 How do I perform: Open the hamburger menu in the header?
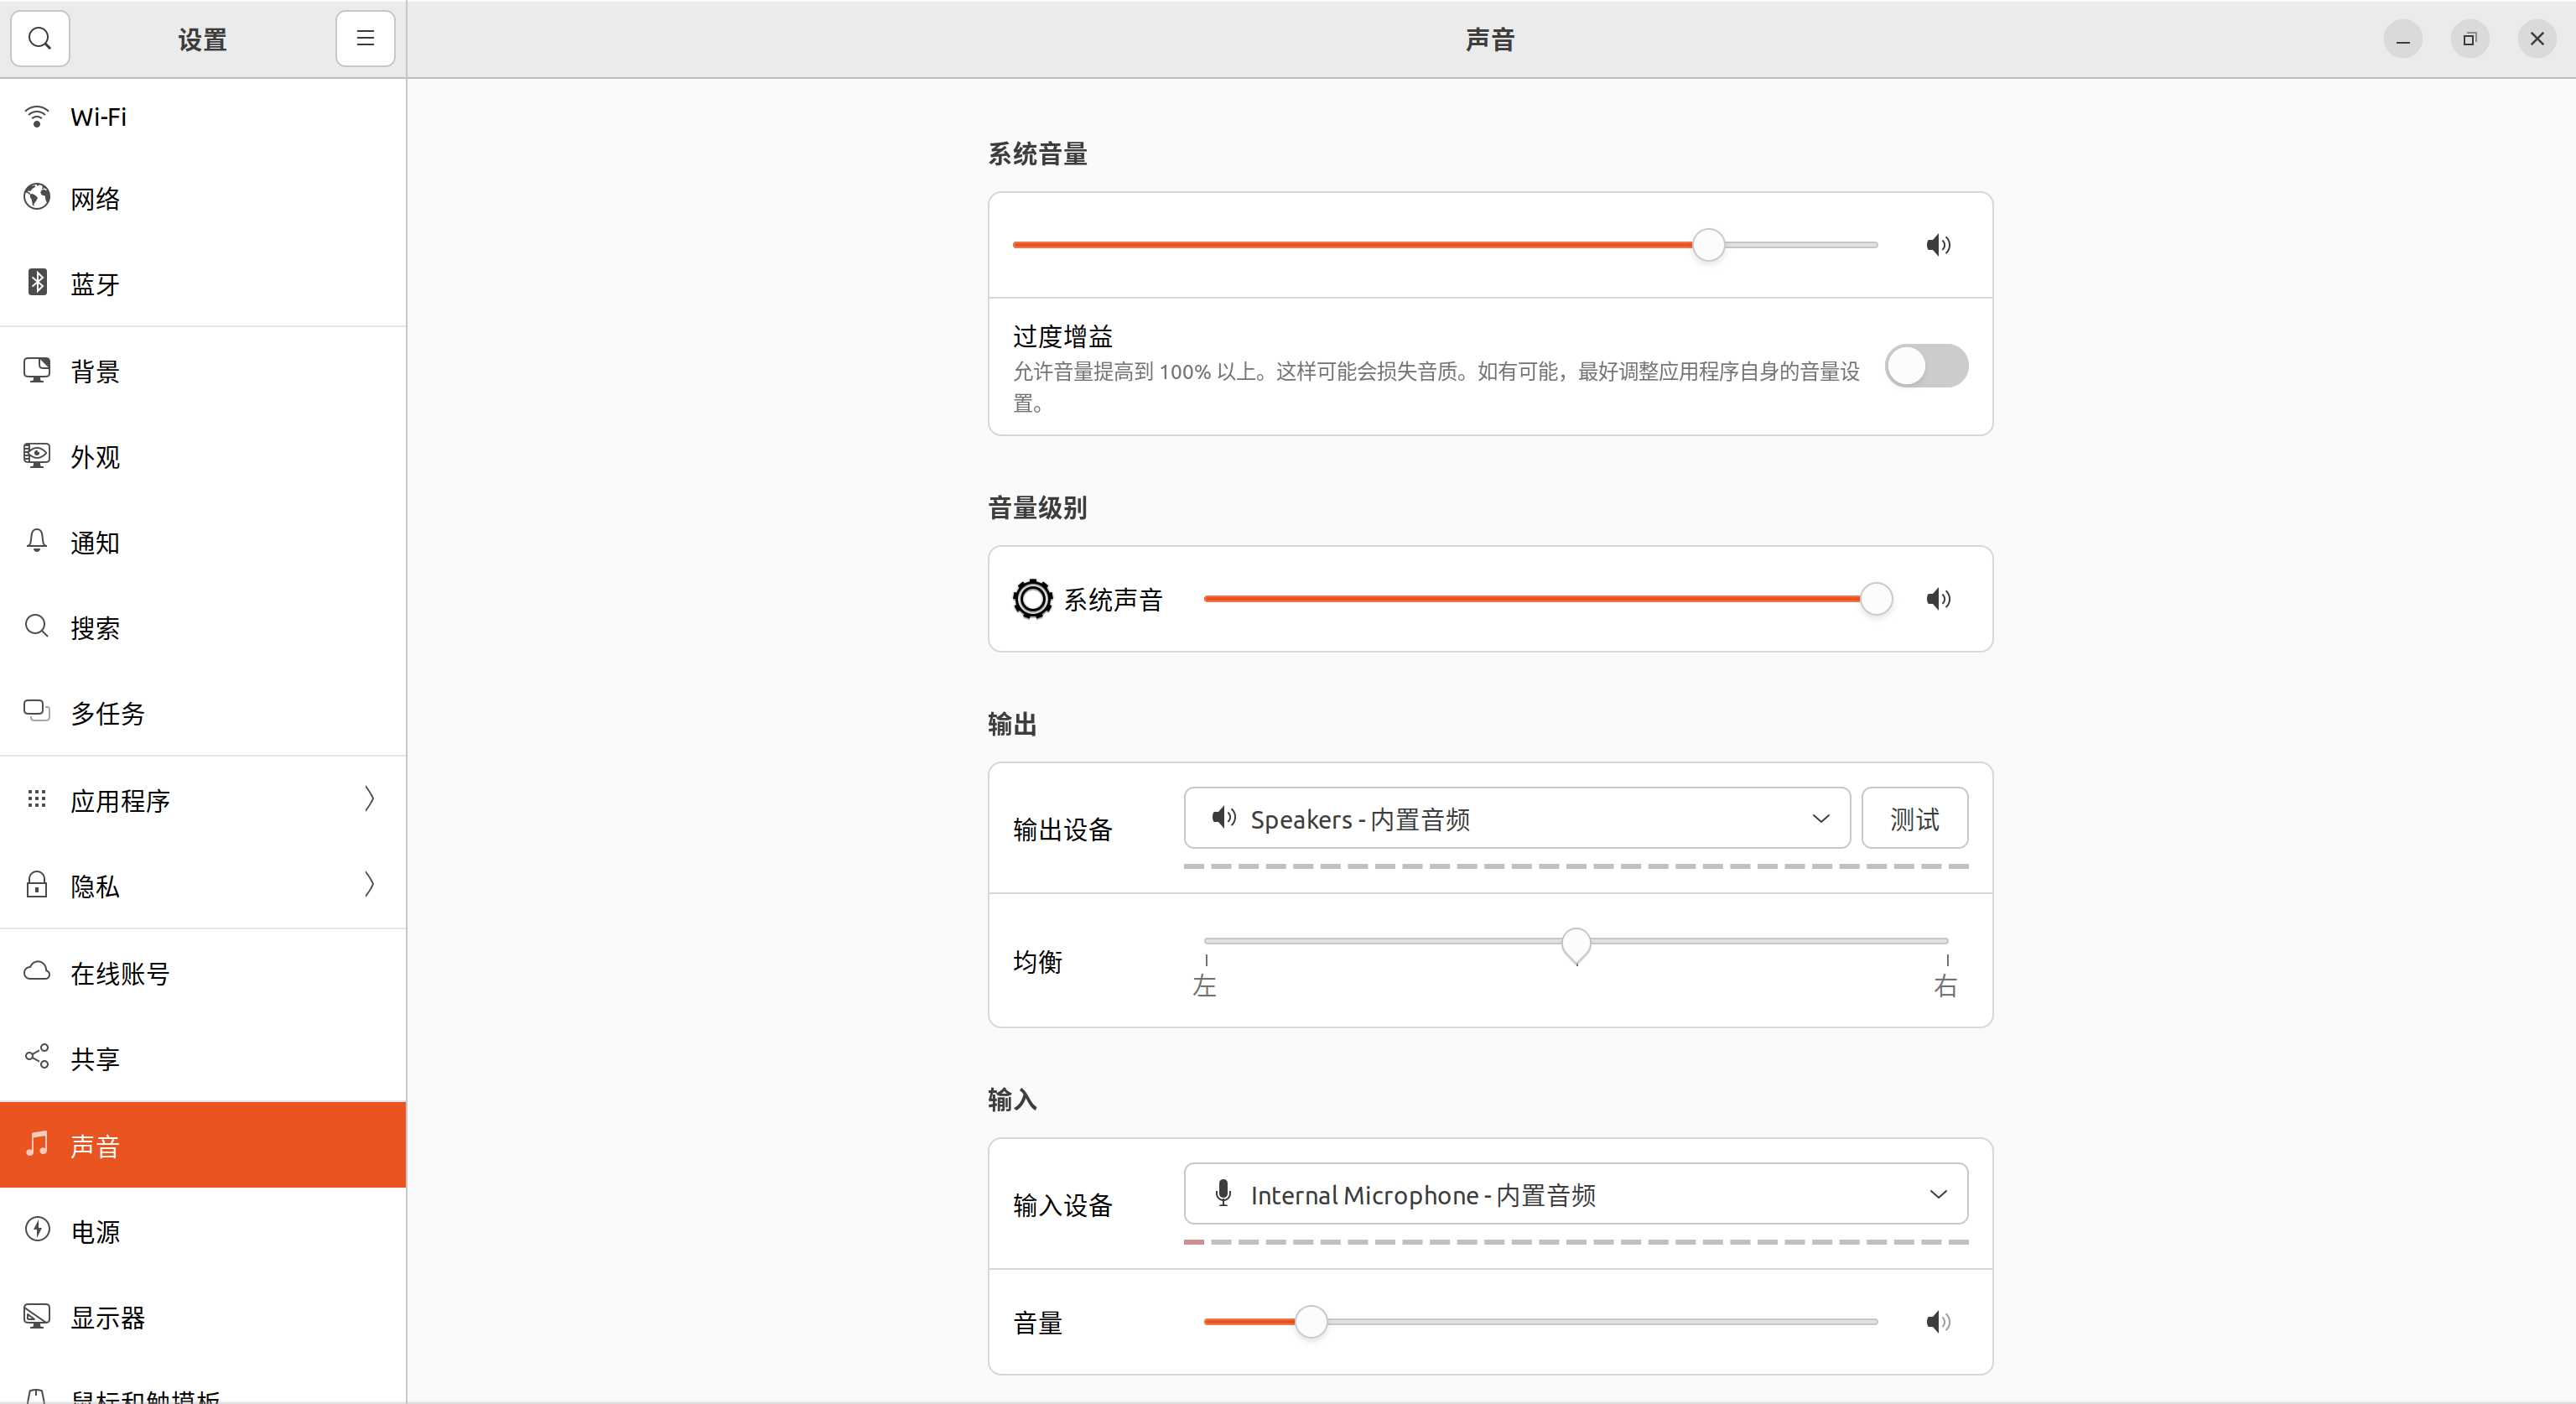point(365,39)
